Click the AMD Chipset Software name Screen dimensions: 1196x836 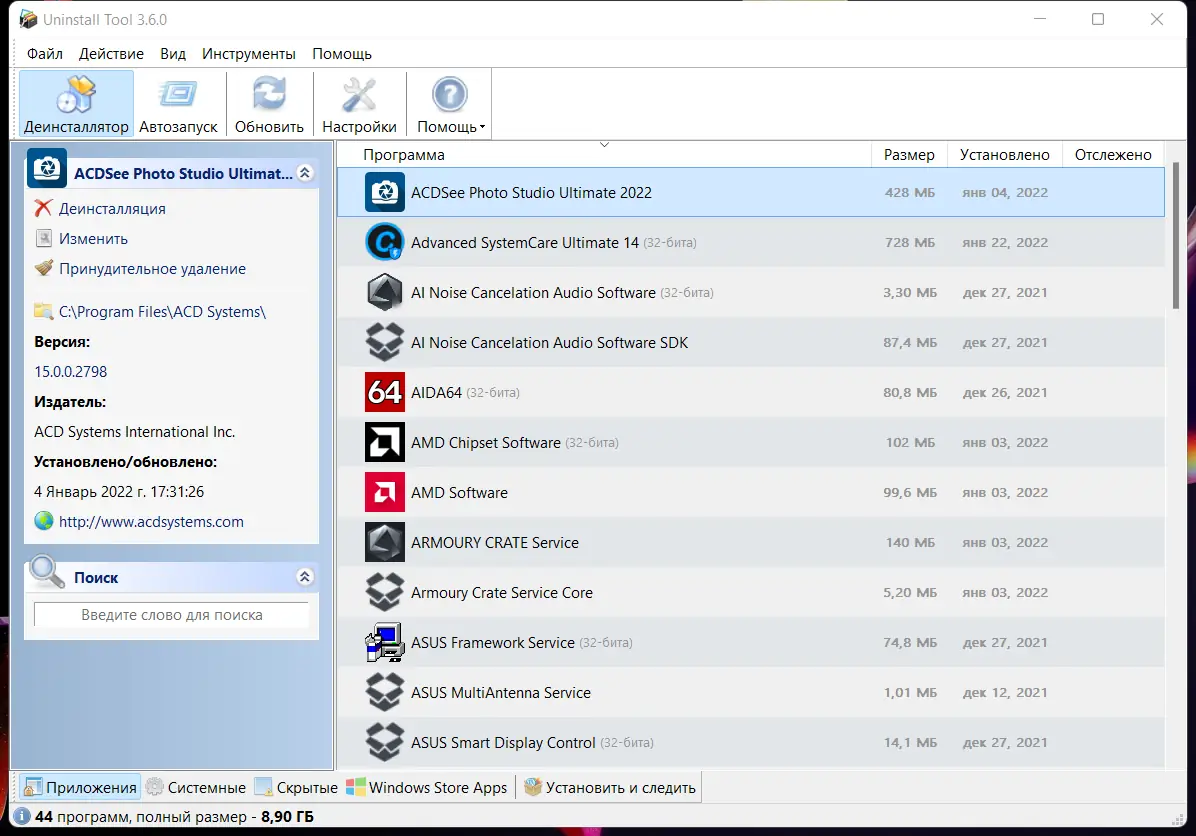[486, 442]
